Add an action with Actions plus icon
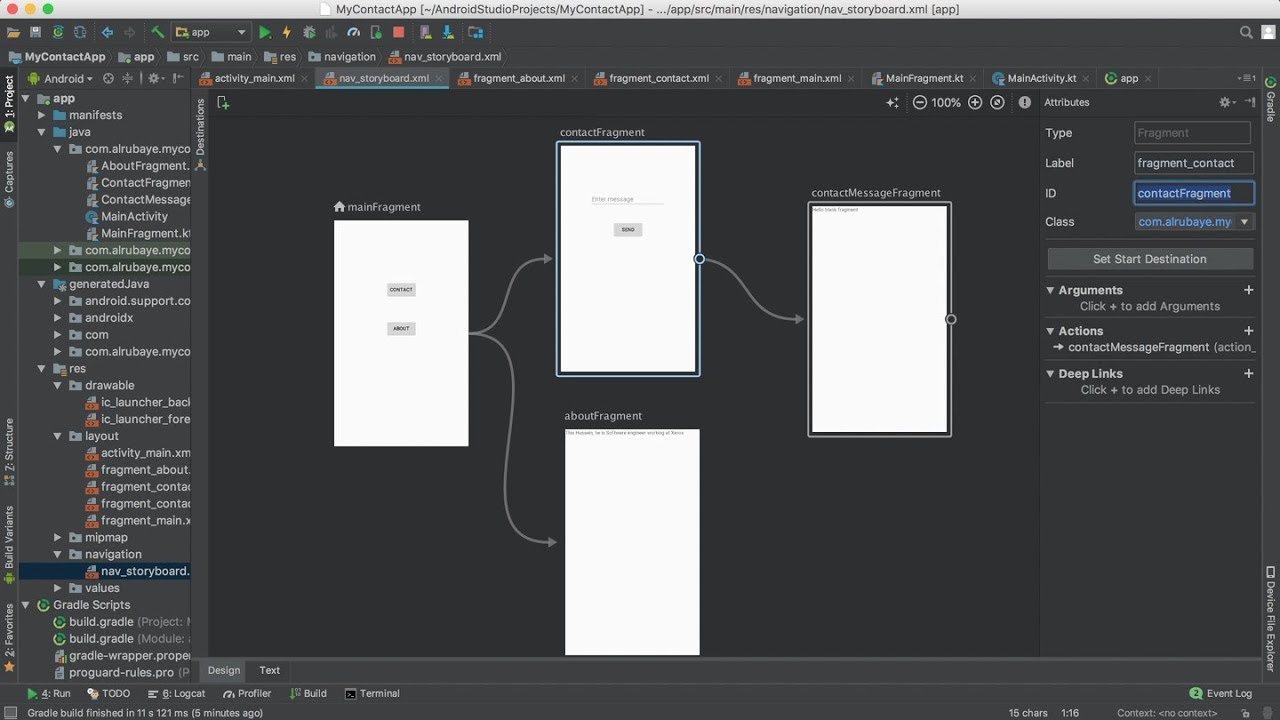1280x720 pixels. point(1248,331)
